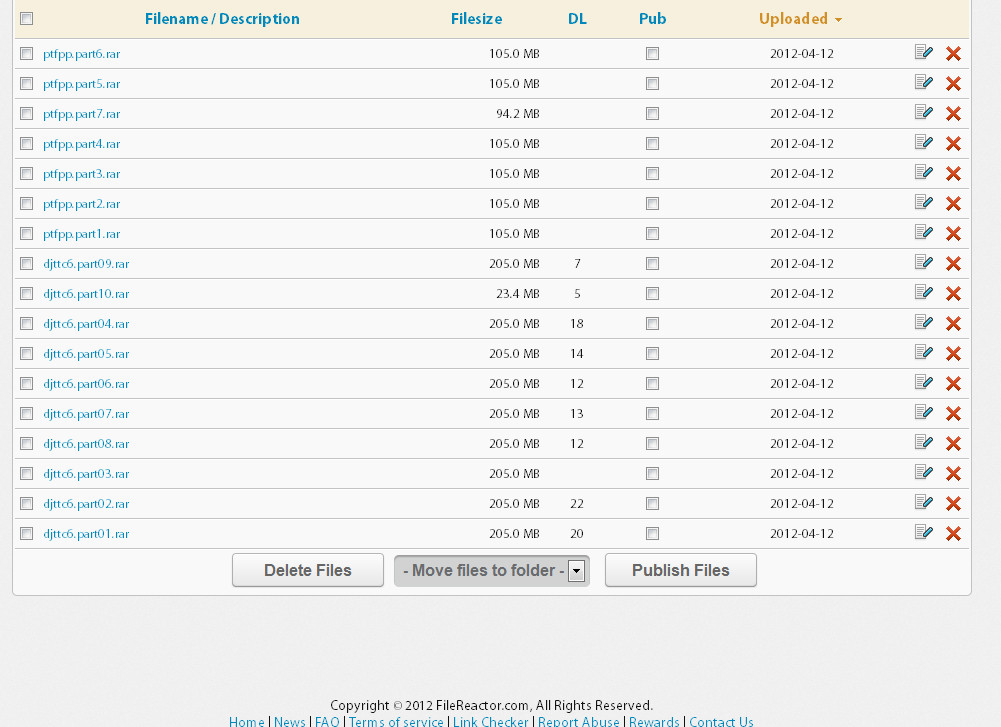
Task: Click the Publish Files button
Action: (x=681, y=570)
